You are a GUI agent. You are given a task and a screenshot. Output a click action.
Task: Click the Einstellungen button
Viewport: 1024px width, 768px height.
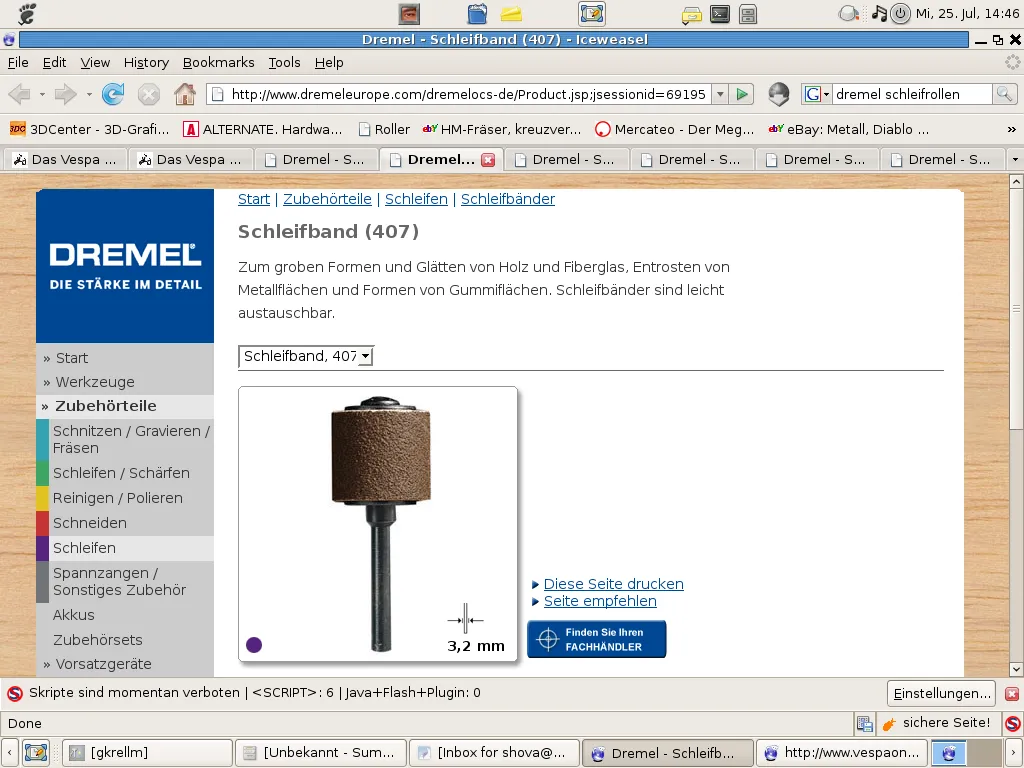tap(941, 694)
